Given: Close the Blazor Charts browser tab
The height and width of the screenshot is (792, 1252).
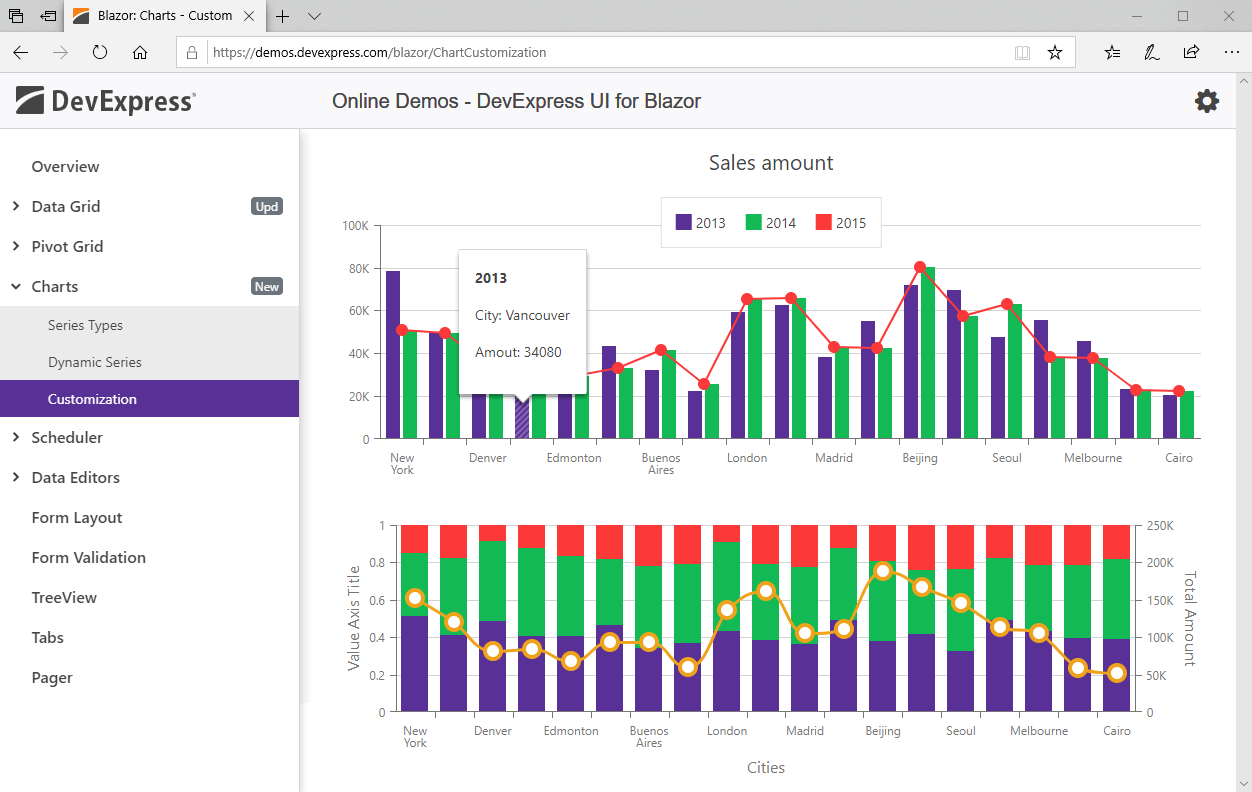Looking at the screenshot, I should click(249, 16).
